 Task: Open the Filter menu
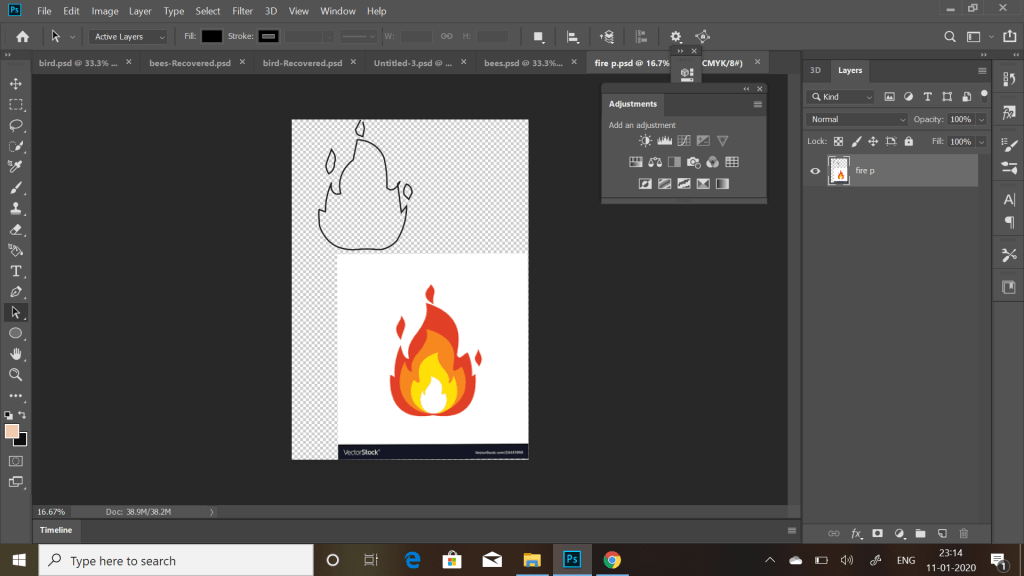tap(242, 11)
